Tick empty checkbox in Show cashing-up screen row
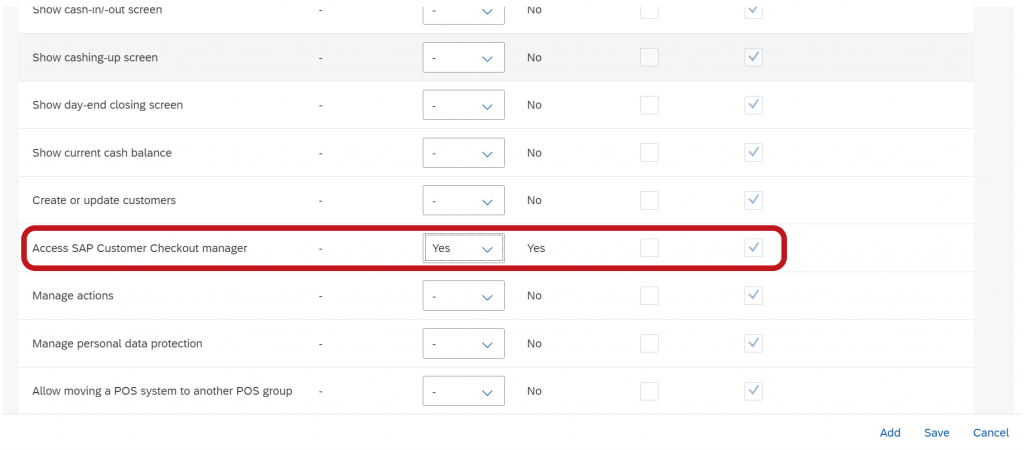Screen dimensions: 1024x450 (x=649, y=57)
